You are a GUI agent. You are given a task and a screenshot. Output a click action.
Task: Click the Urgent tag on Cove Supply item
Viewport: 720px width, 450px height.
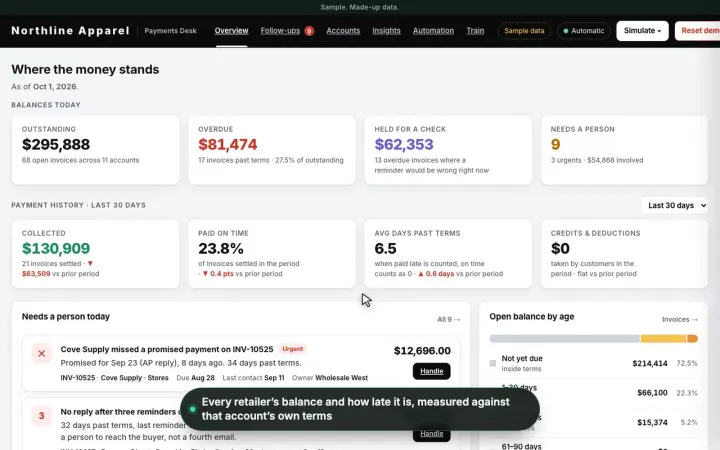(x=292, y=349)
